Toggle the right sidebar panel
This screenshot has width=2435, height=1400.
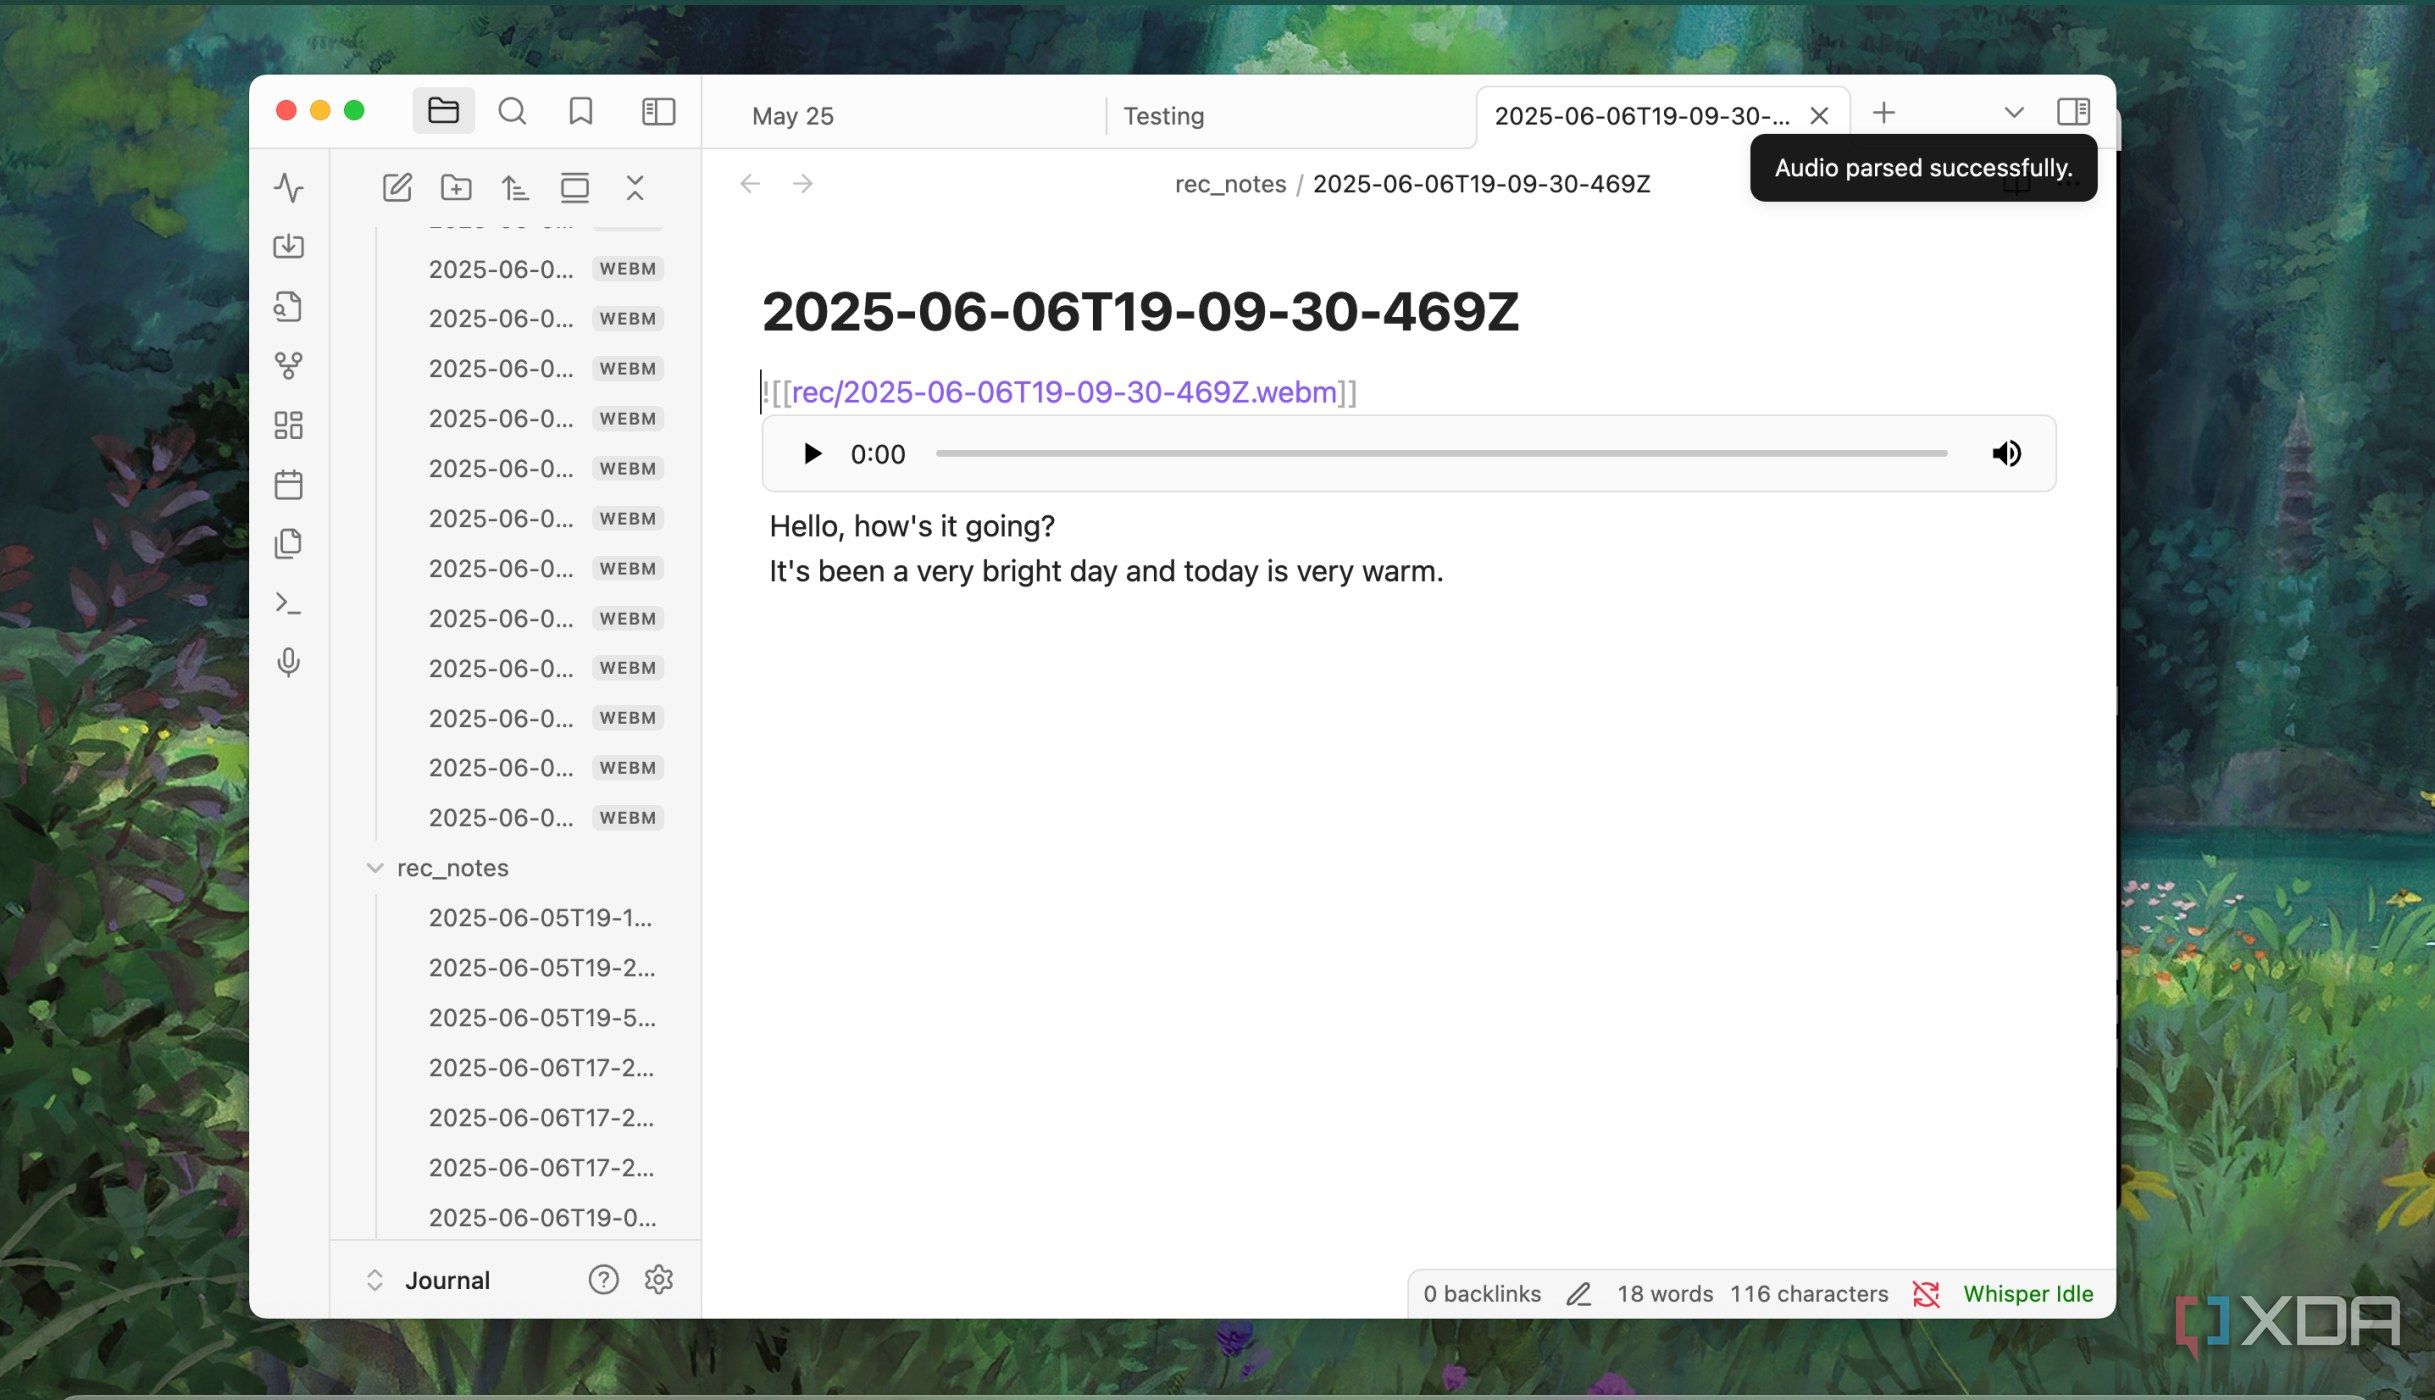tap(2073, 111)
